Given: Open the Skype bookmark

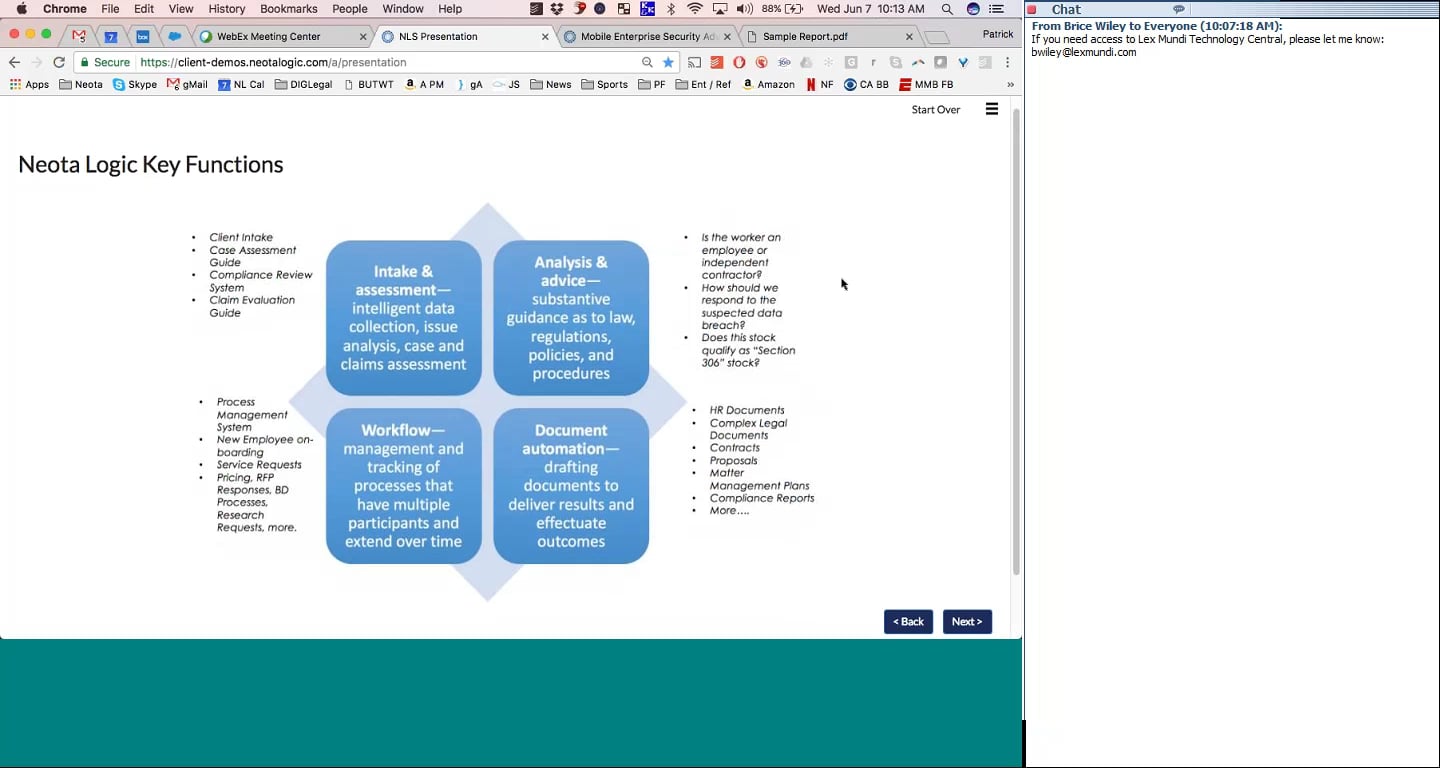Looking at the screenshot, I should tap(135, 85).
